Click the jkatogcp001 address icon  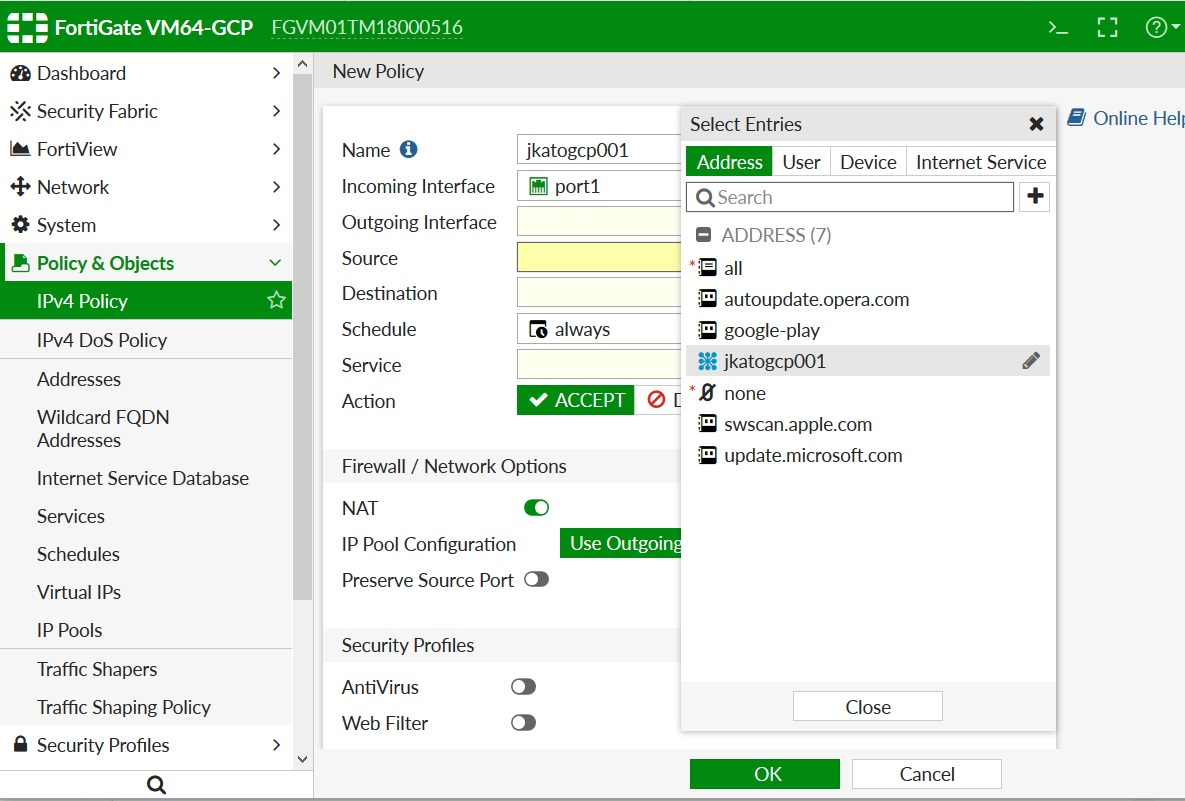pos(707,361)
